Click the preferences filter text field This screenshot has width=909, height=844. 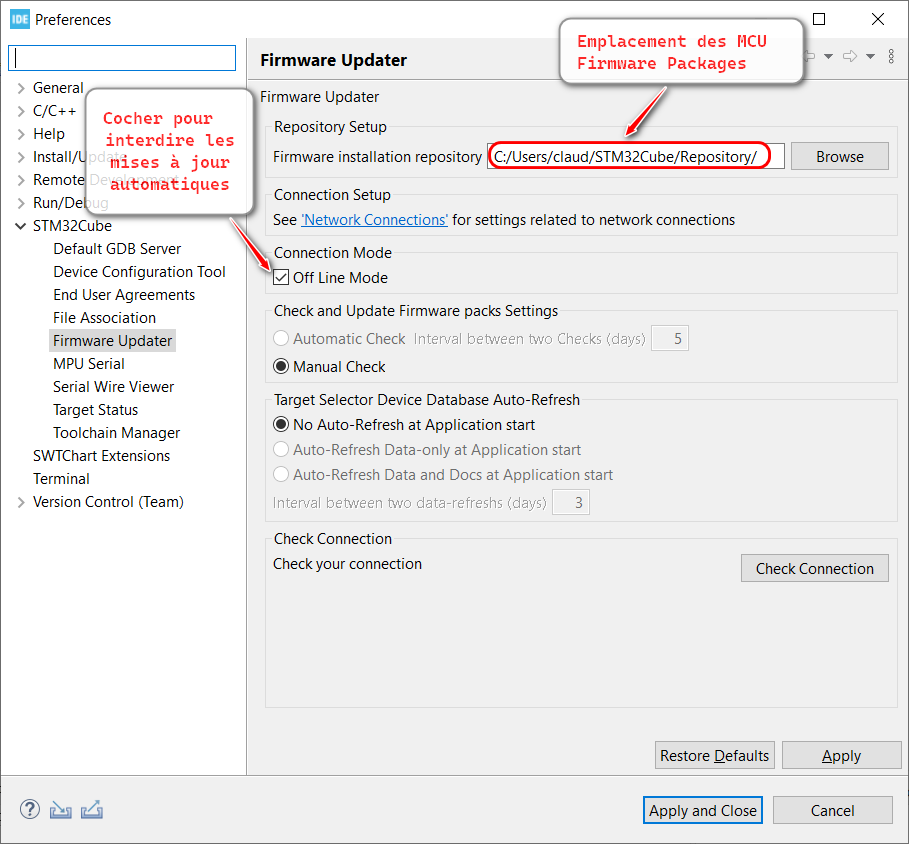click(x=122, y=58)
